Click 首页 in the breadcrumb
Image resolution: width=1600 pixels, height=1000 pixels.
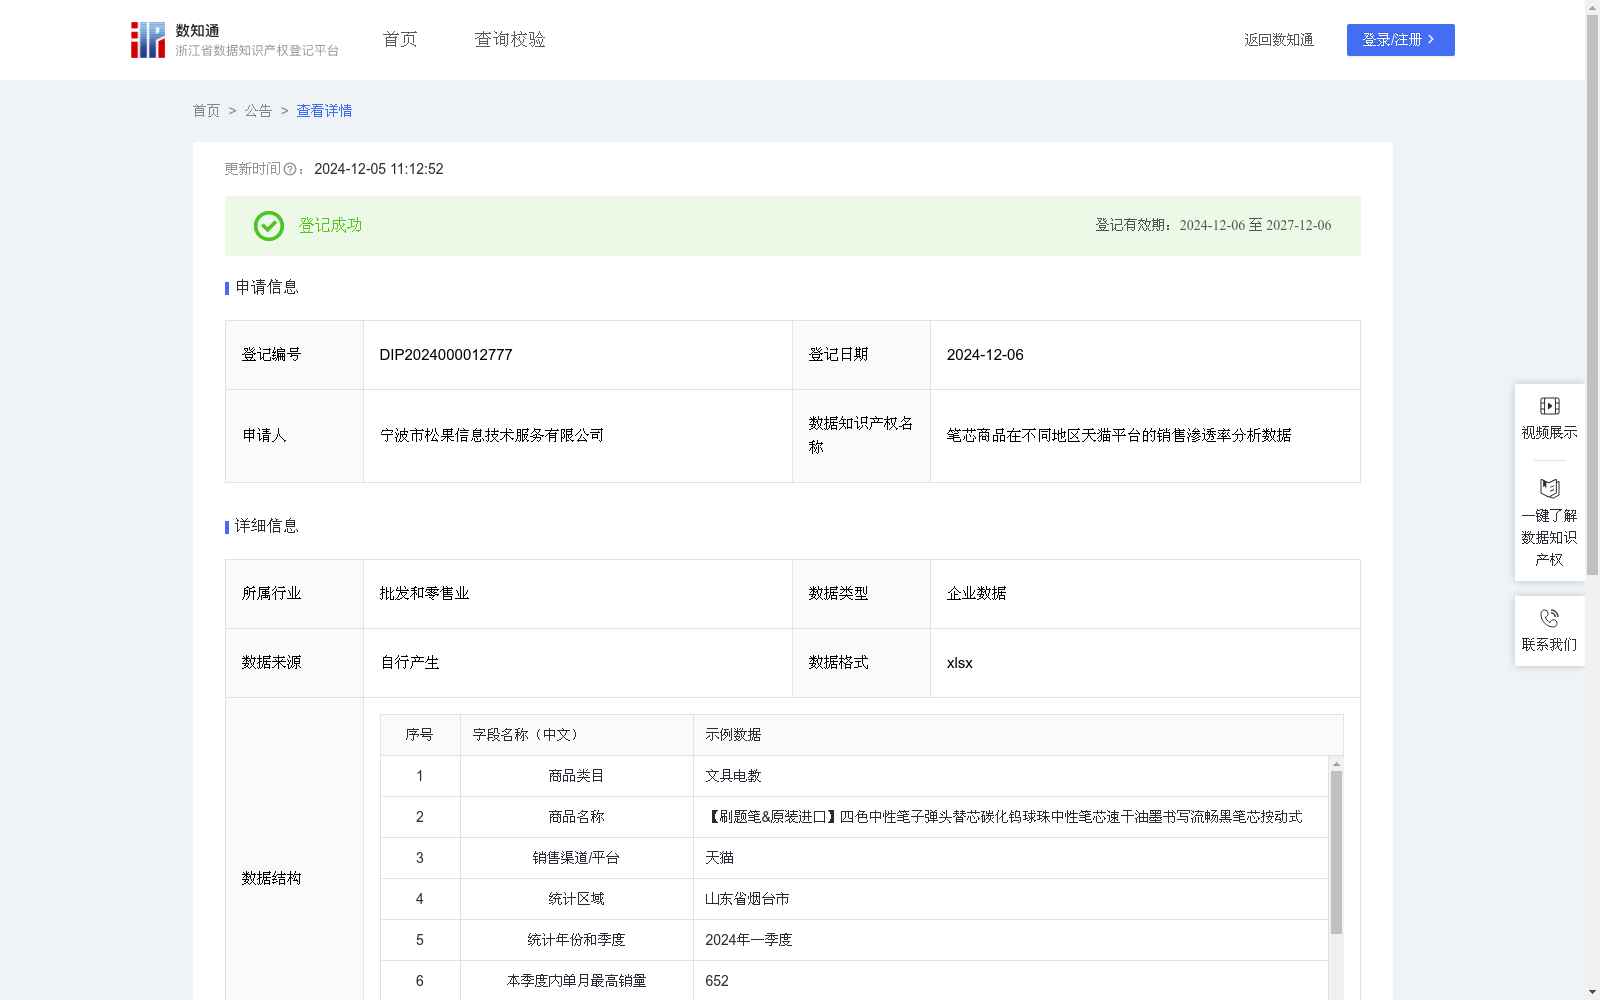coord(206,111)
